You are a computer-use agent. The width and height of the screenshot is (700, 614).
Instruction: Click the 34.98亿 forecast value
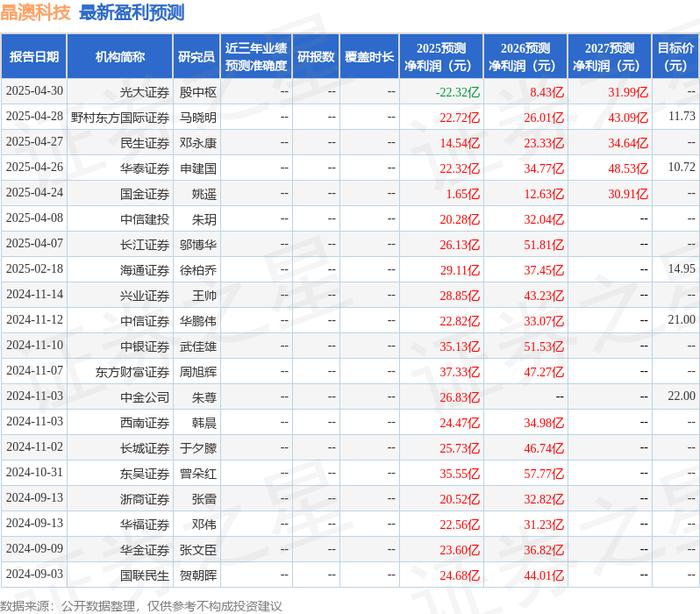coord(544,423)
